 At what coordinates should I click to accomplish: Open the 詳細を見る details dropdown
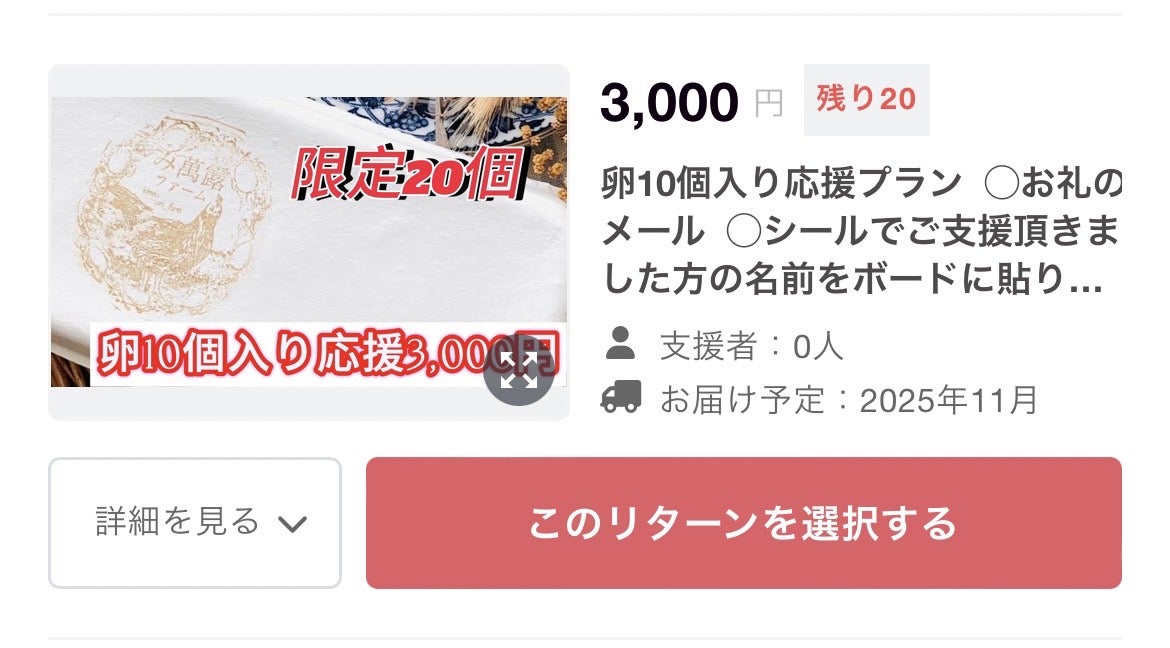pos(195,523)
